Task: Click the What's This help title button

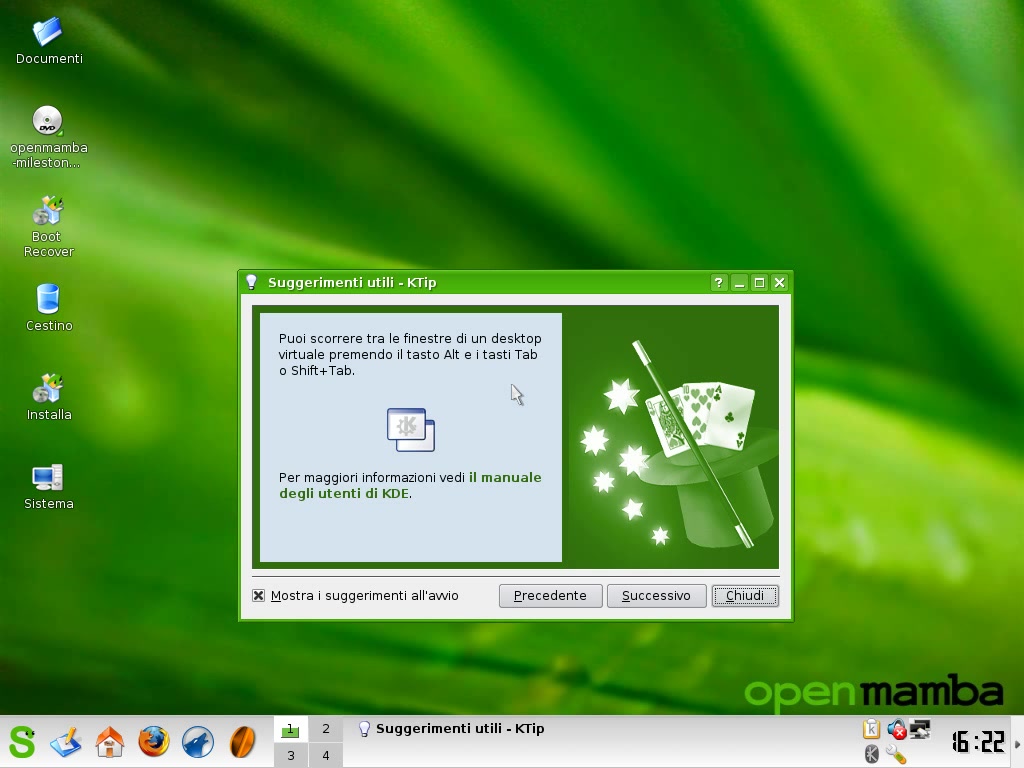Action: coord(718,283)
